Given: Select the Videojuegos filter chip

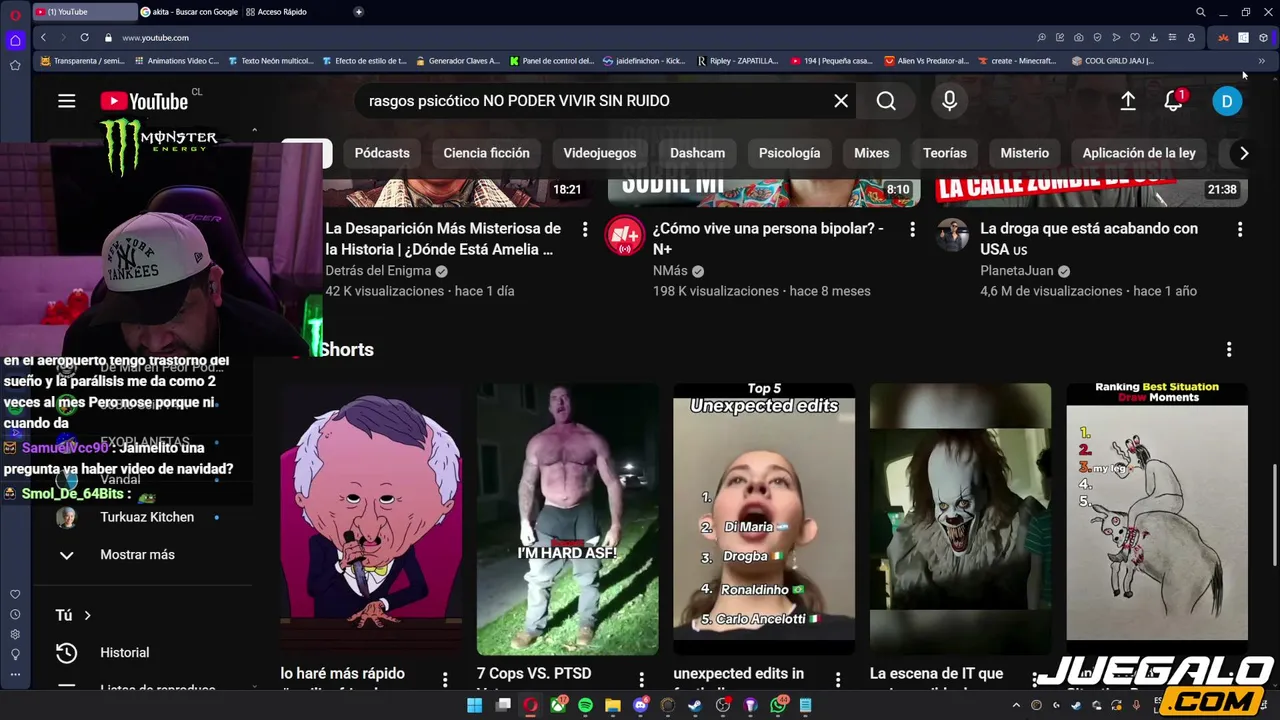Looking at the screenshot, I should (x=599, y=153).
